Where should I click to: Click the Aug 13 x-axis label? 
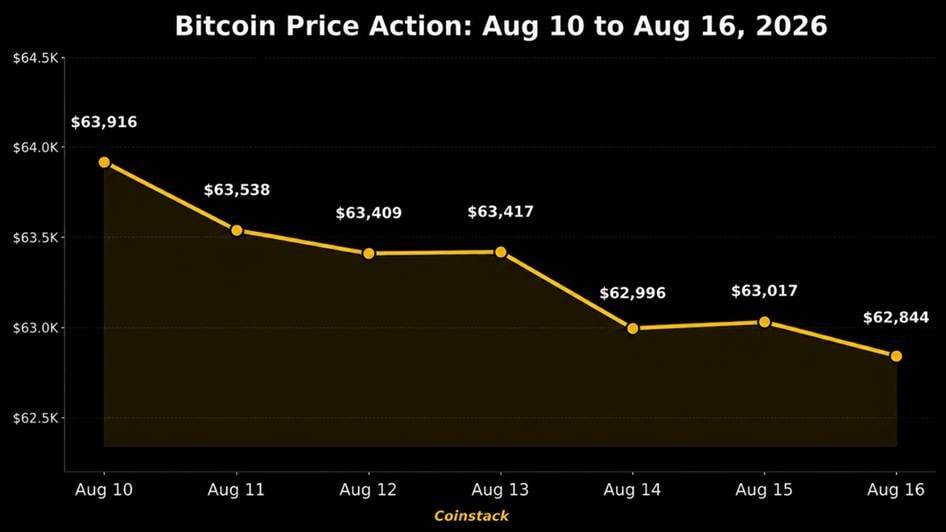tap(500, 489)
